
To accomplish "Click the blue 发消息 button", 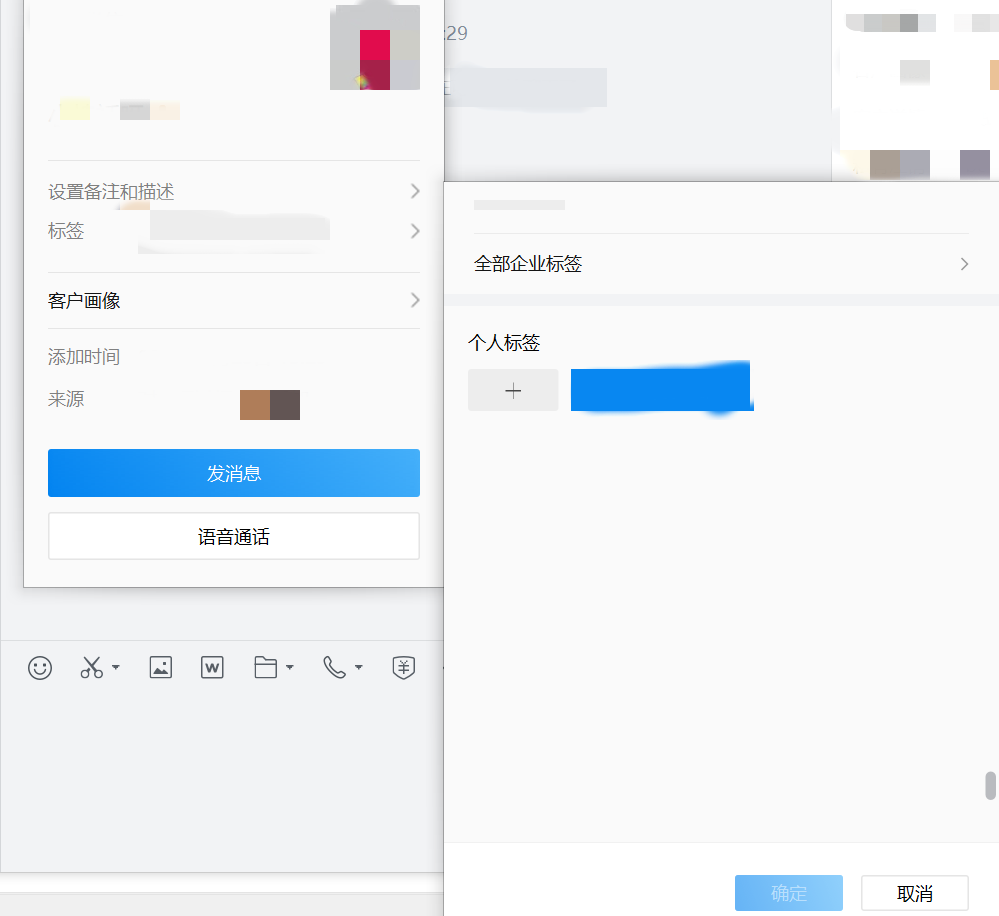I will [233, 473].
